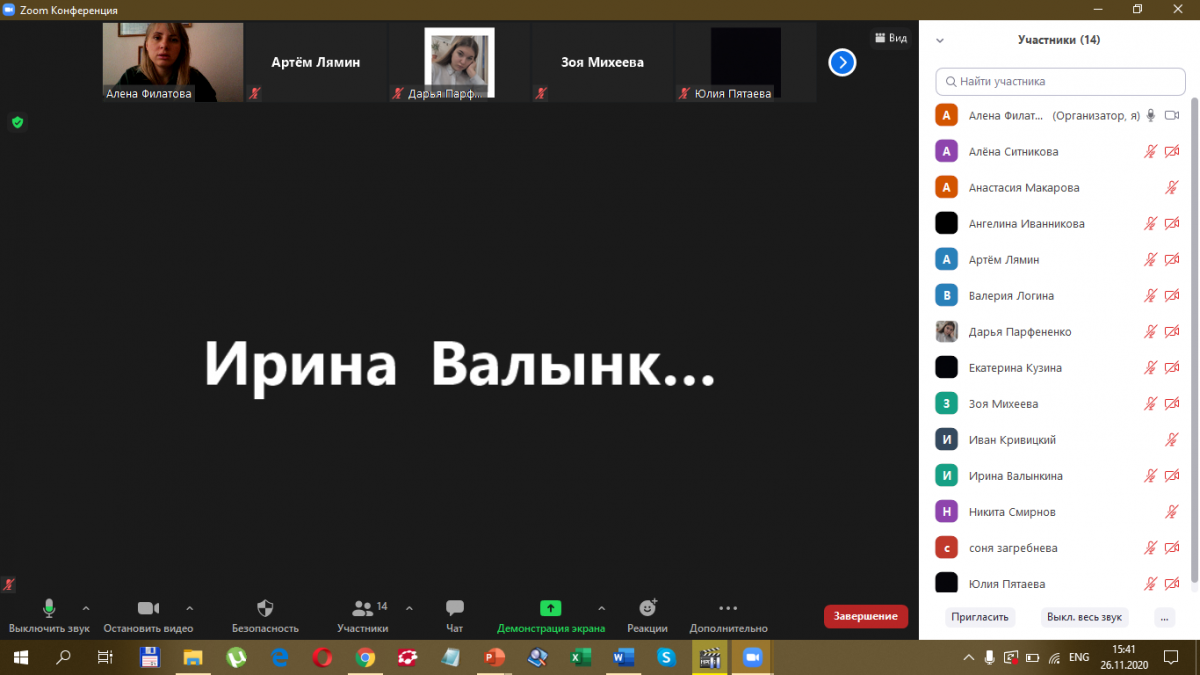The image size is (1200, 675).
Task: Mute the microphone in the toolbar
Action: pos(48,608)
